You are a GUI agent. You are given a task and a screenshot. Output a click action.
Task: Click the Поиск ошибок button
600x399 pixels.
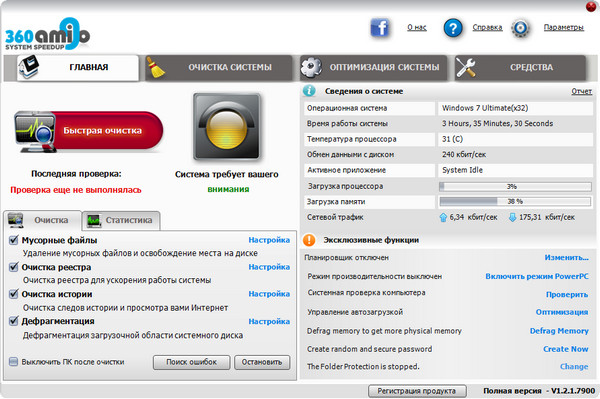pos(191,362)
